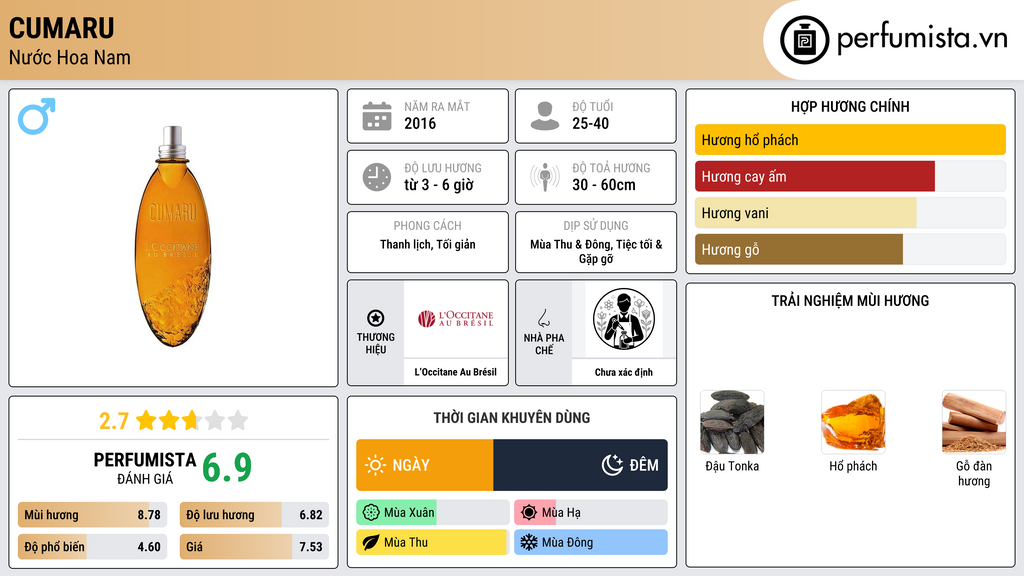Image resolution: width=1024 pixels, height=576 pixels.
Task: Click the Gỗ đàn hương note image
Action: point(974,422)
